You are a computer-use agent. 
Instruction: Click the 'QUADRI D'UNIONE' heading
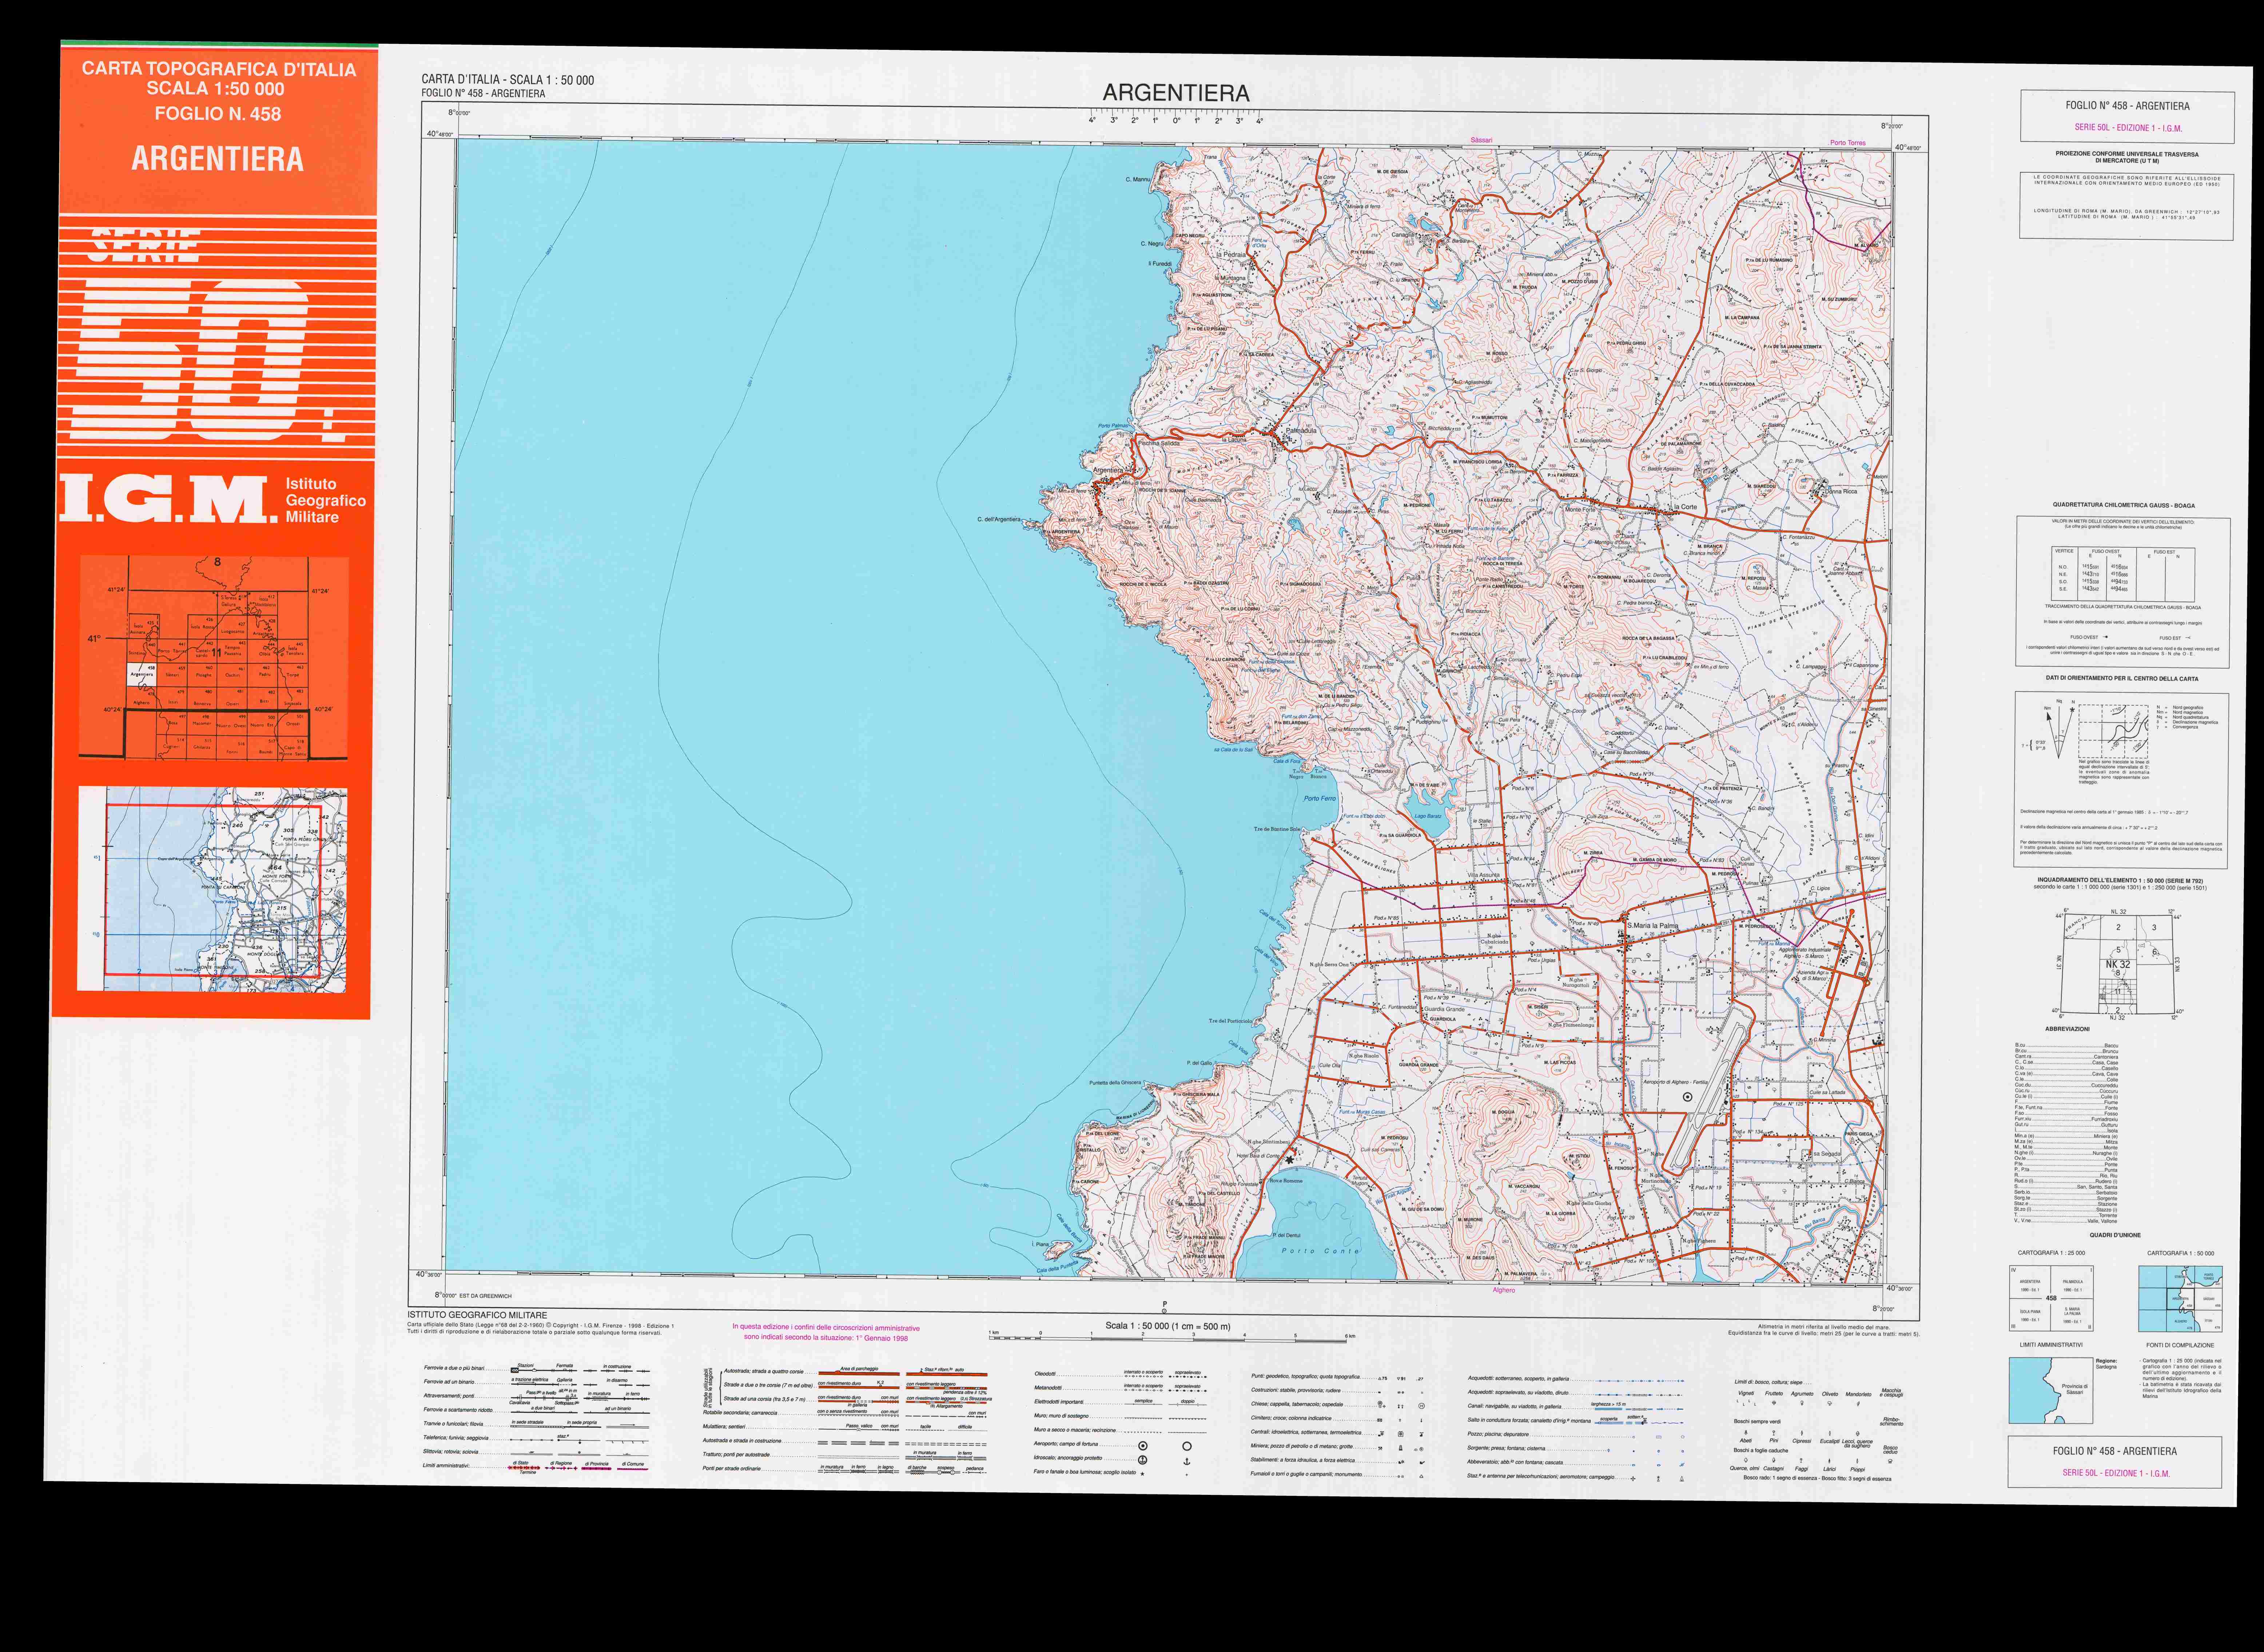click(x=2114, y=1235)
